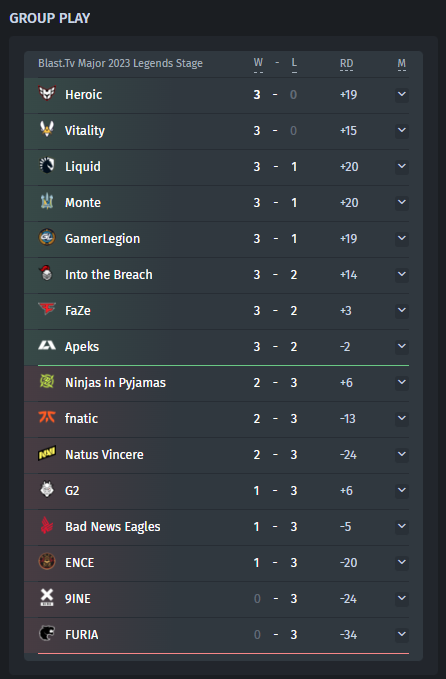Click the FaZe red logo
This screenshot has width=446, height=679.
(47, 309)
